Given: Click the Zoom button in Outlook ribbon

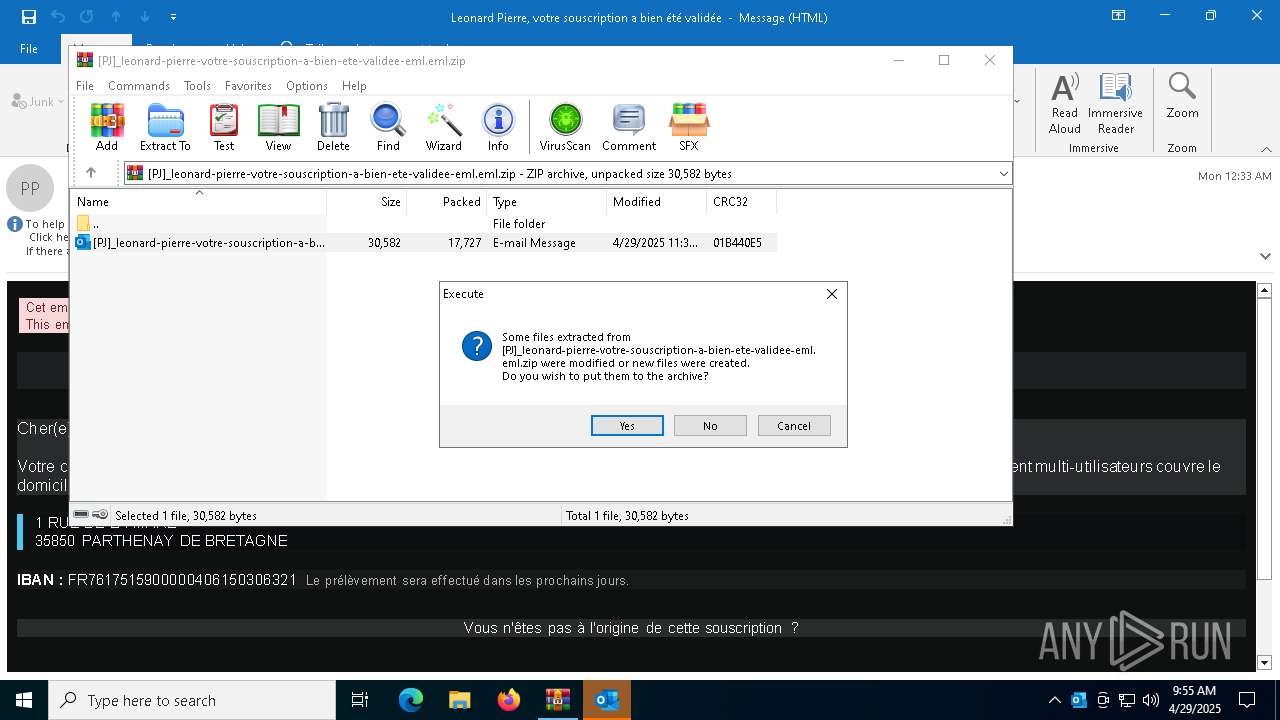Looking at the screenshot, I should coord(1182,96).
